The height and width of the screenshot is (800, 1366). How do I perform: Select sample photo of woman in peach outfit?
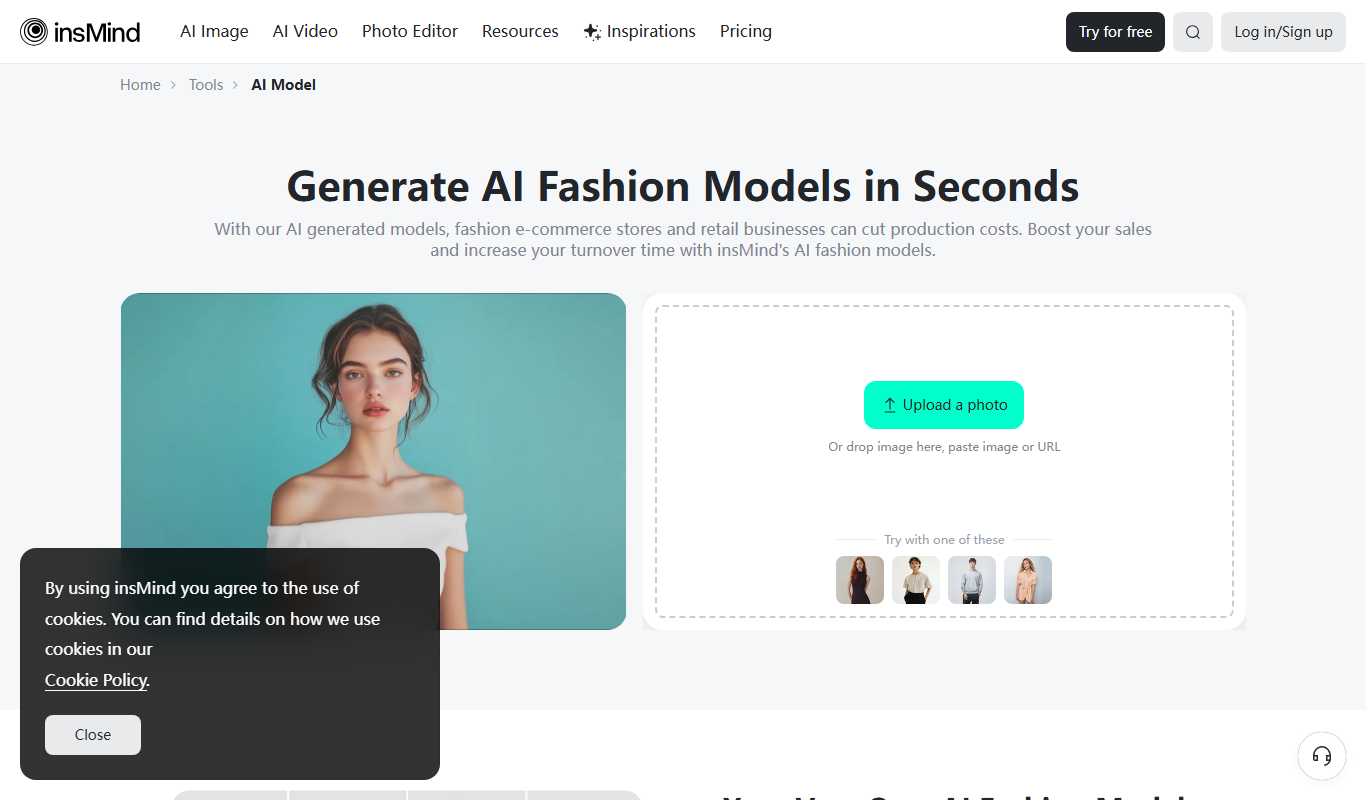1028,580
